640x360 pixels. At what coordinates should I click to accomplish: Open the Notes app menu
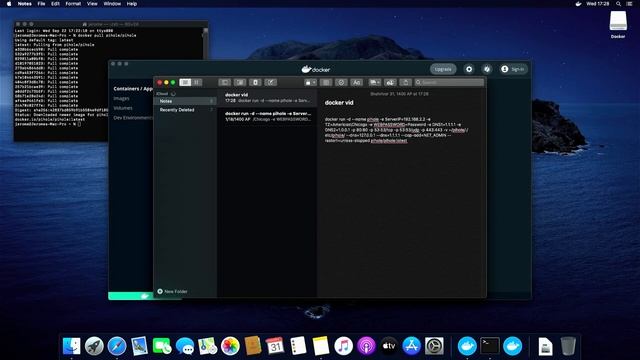[24, 4]
